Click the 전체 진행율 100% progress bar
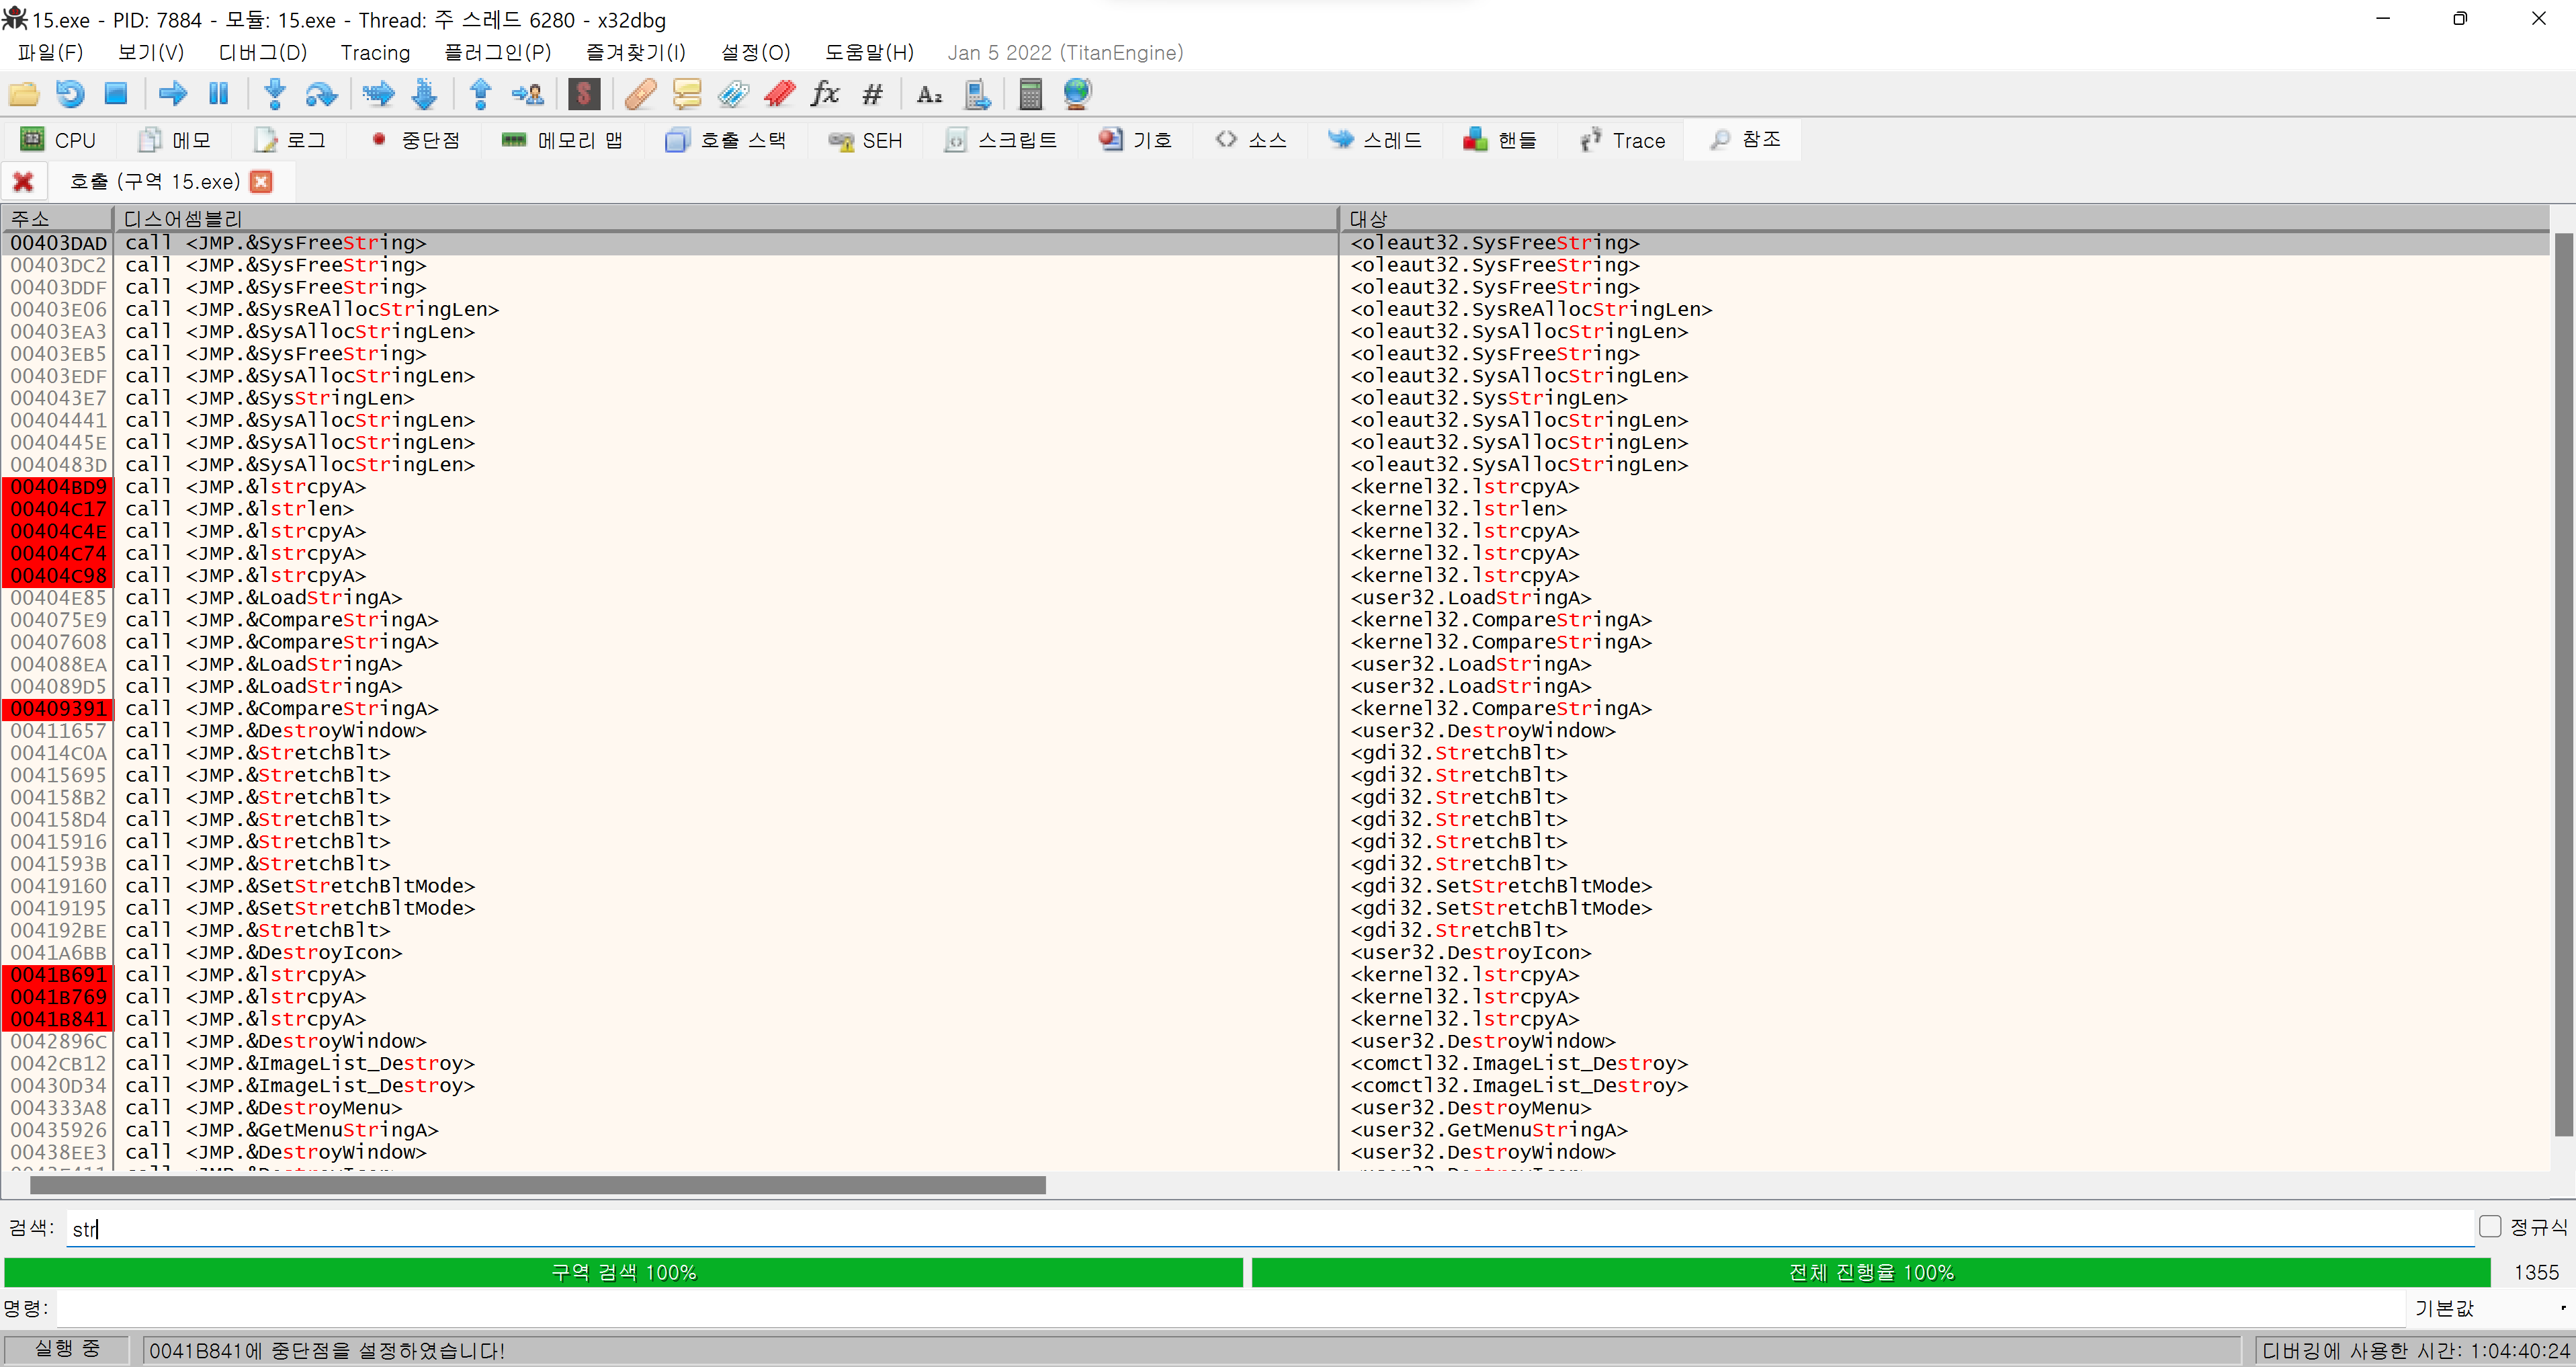Image resolution: width=2576 pixels, height=1367 pixels. [x=1871, y=1272]
